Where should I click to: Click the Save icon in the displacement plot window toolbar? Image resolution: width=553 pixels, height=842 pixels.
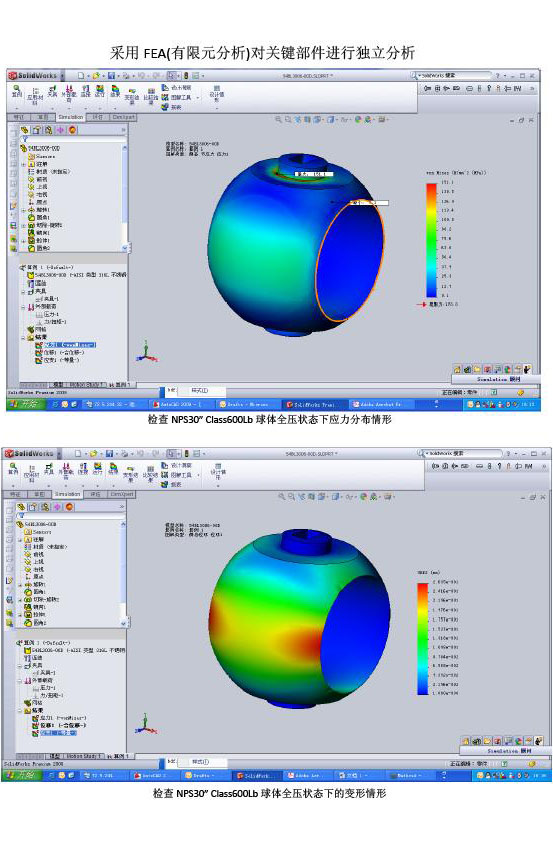(x=109, y=453)
